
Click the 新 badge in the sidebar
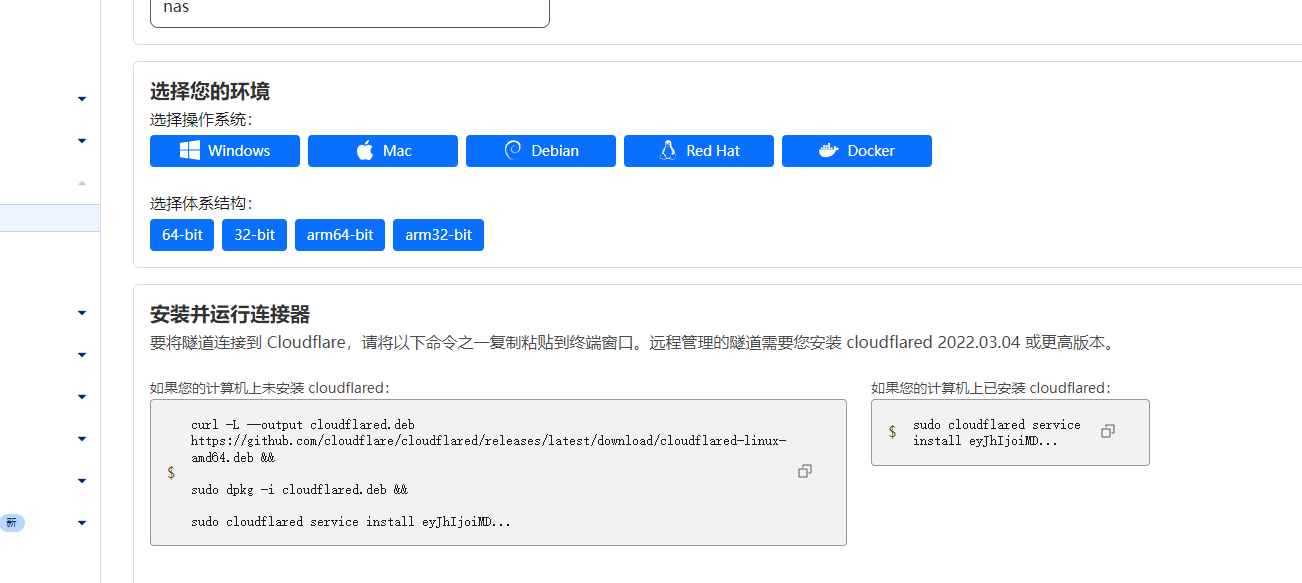pos(11,523)
